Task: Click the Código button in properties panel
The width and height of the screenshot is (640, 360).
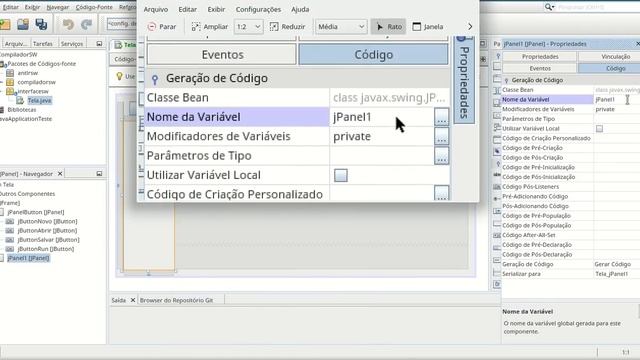Action: tap(615, 69)
